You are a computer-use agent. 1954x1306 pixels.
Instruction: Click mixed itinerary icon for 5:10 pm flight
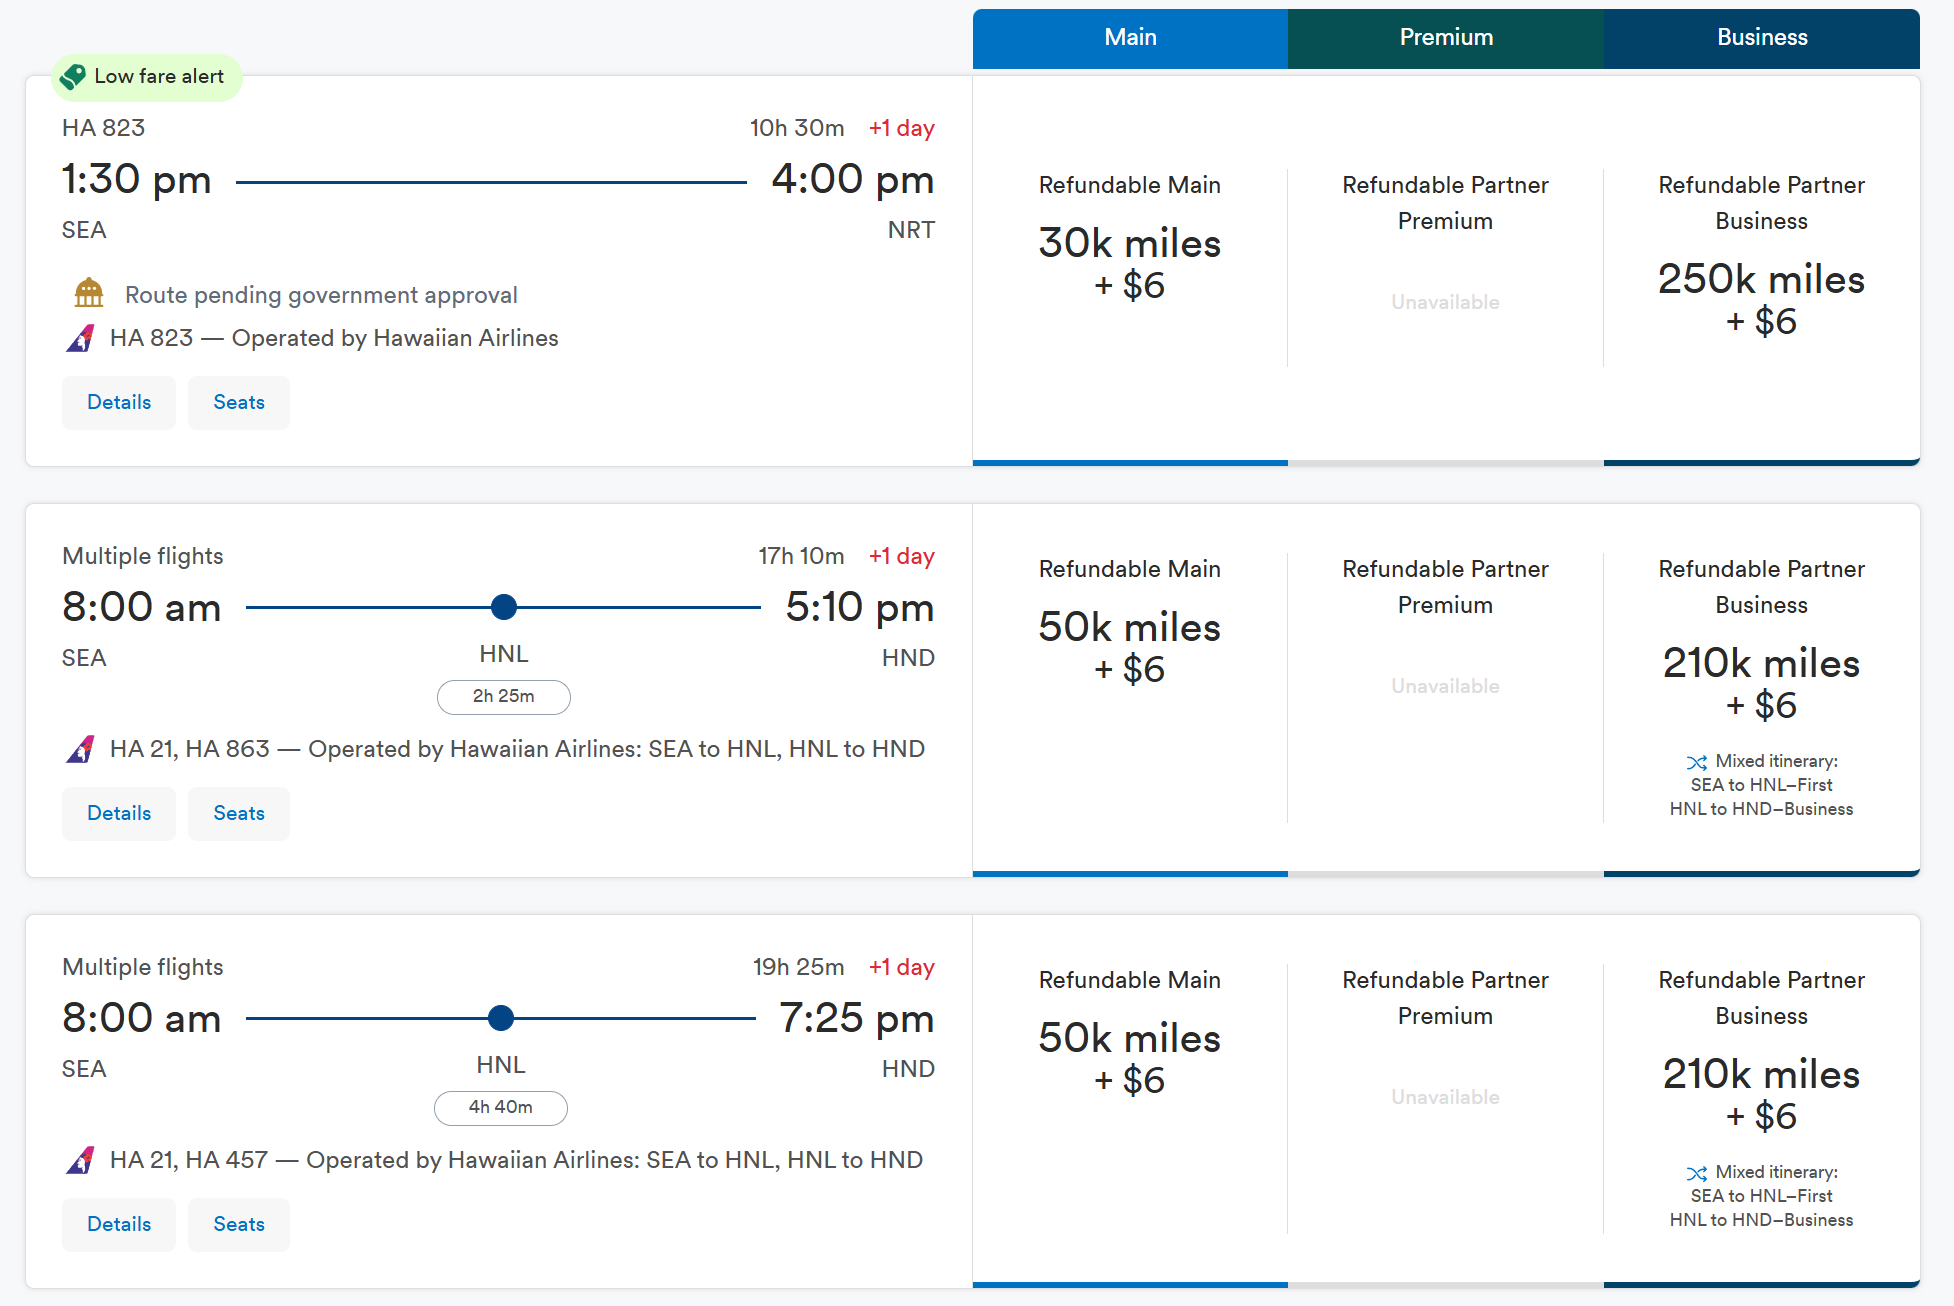1697,762
